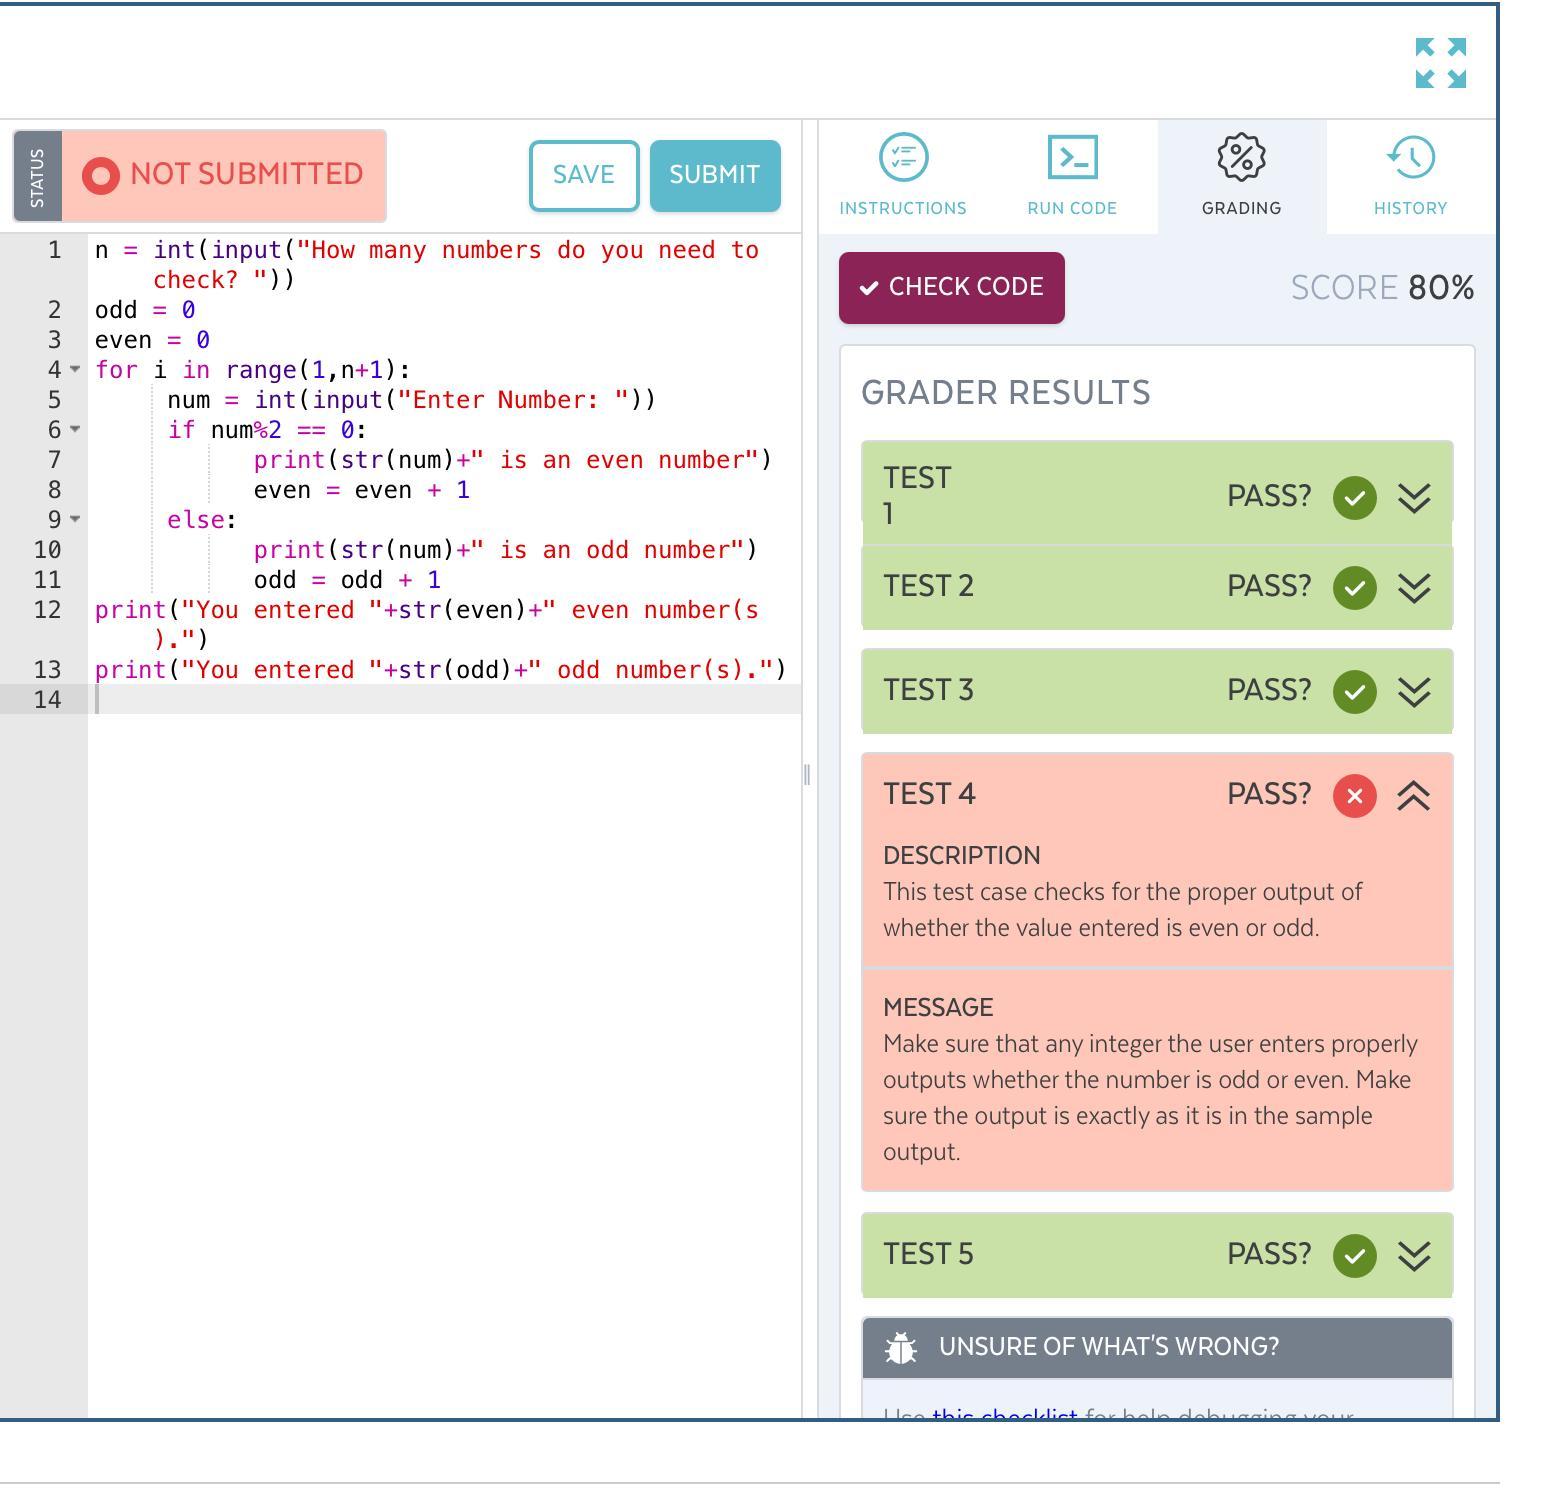Expand the Test 2 result chevron
1548x1497 pixels.
click(1413, 587)
